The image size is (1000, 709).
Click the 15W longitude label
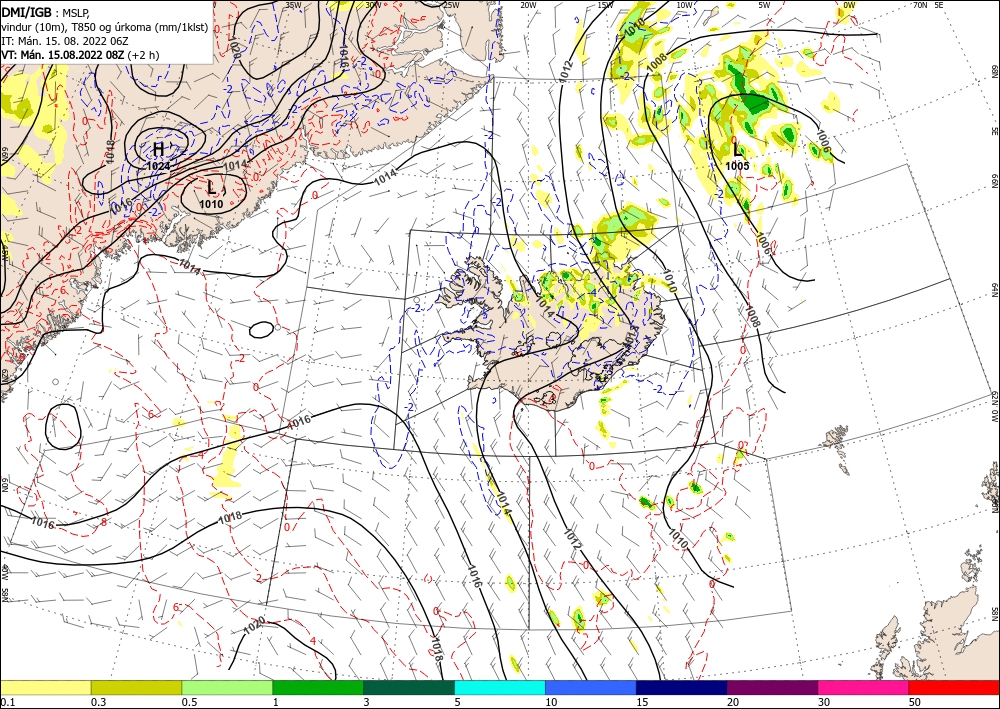tap(605, 5)
